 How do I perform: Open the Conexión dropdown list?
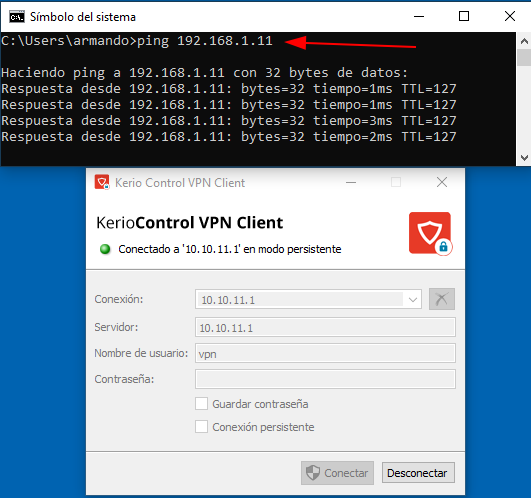[308, 299]
